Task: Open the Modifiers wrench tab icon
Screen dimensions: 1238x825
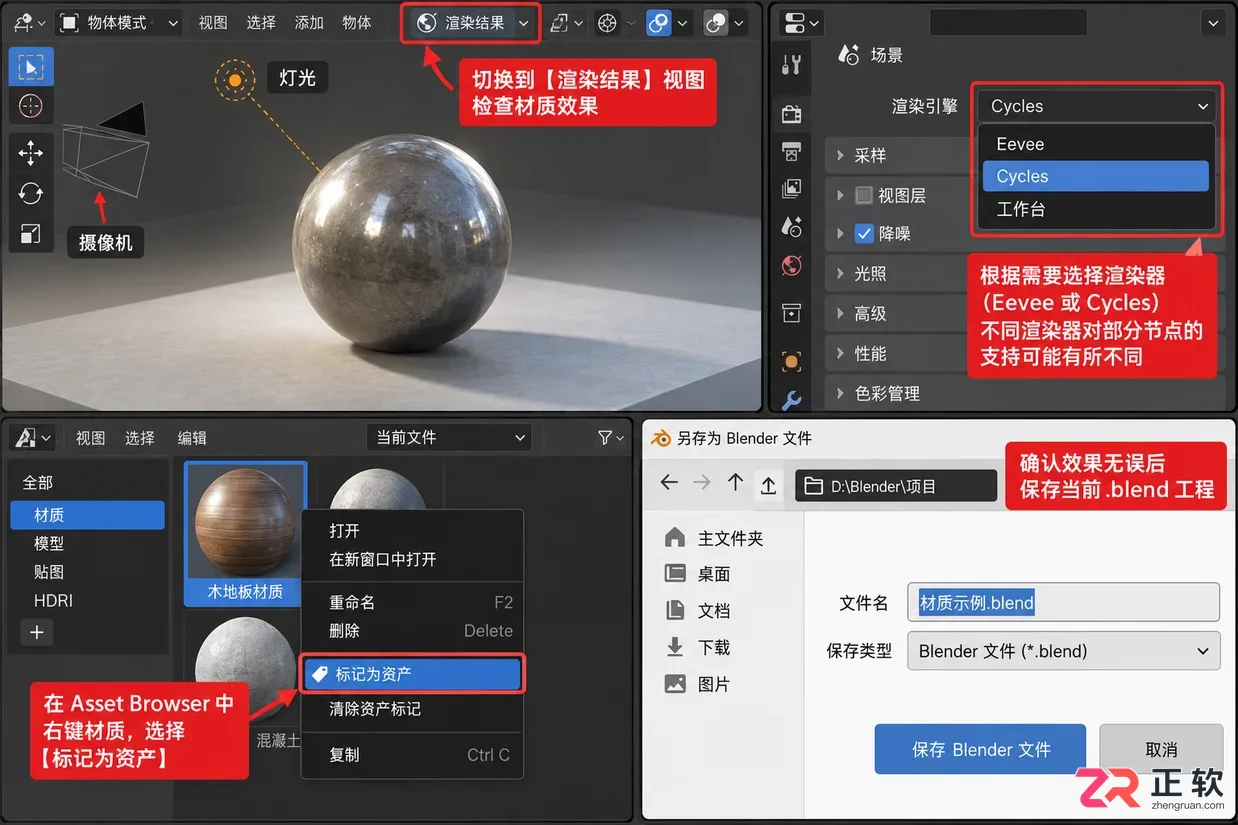Action: (x=792, y=400)
